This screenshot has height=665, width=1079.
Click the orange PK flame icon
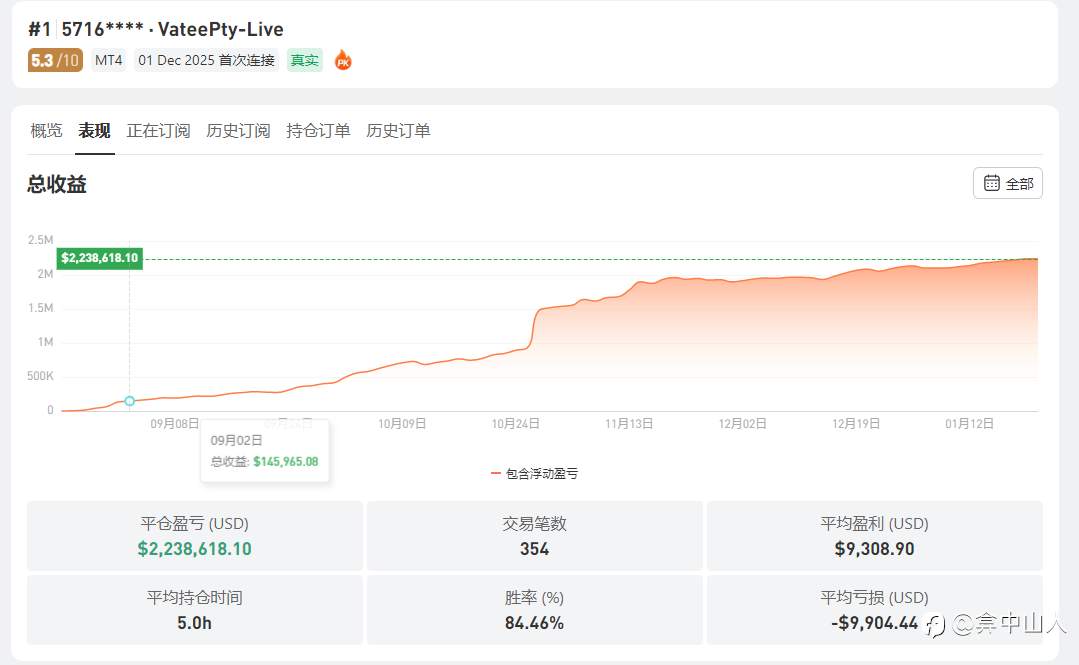pyautogui.click(x=343, y=60)
